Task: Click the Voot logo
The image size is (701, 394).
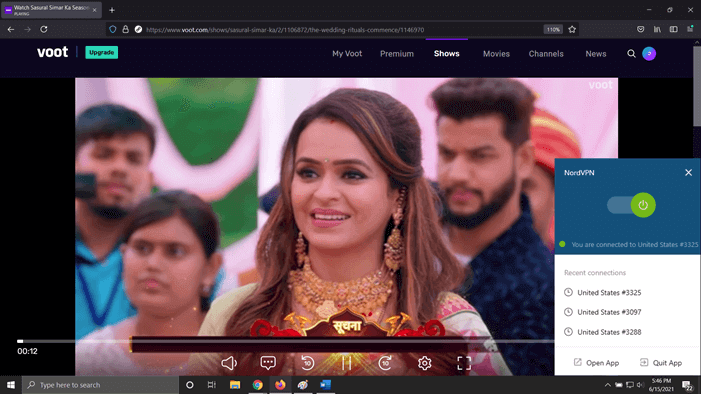Action: tap(53, 52)
